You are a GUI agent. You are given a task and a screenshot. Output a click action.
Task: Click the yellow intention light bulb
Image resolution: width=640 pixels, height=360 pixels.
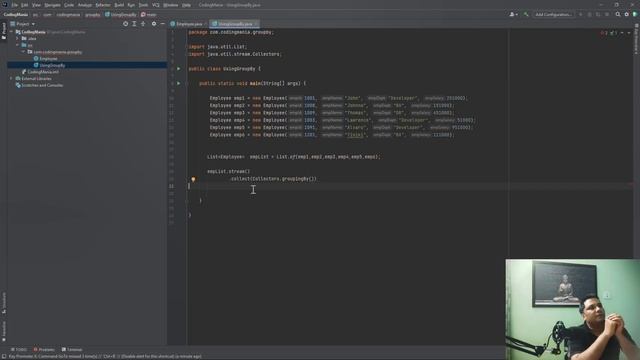pos(193,179)
